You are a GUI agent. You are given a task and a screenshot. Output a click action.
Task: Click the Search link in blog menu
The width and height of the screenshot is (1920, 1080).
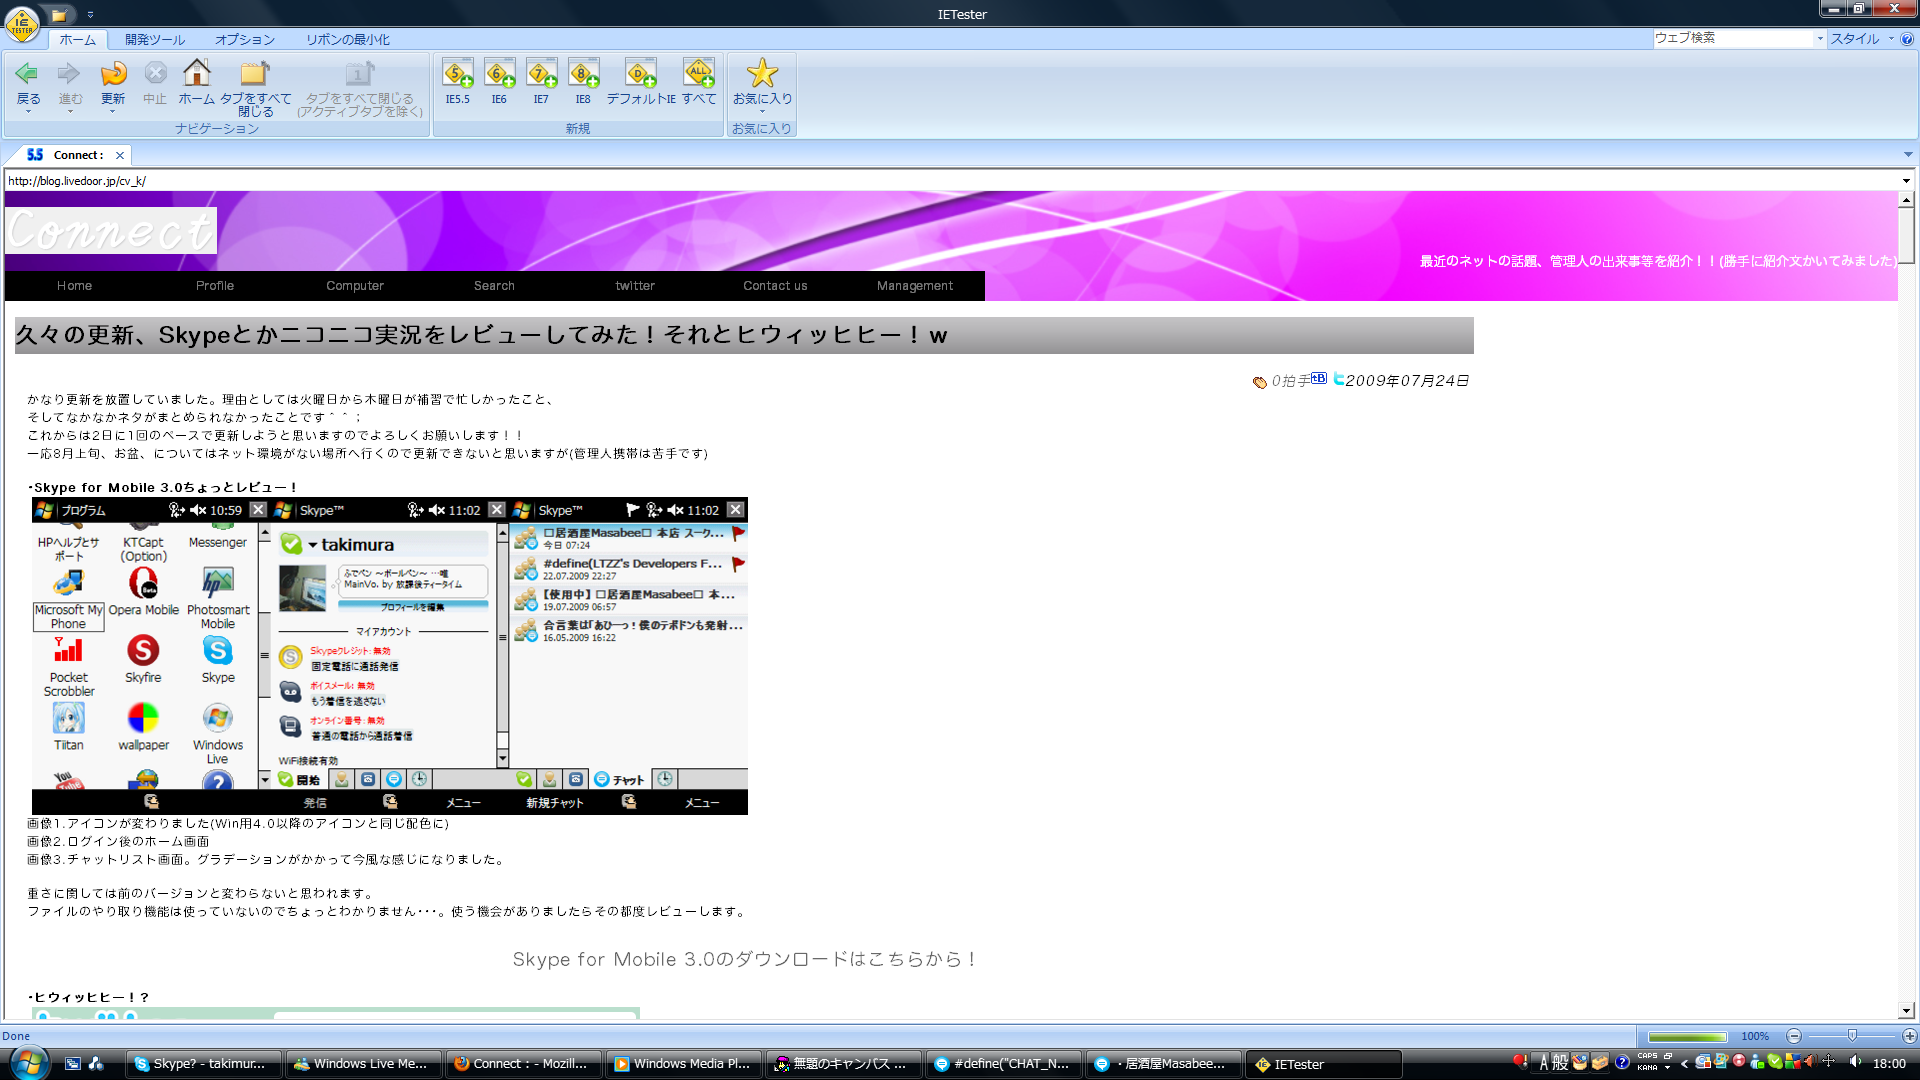click(494, 286)
